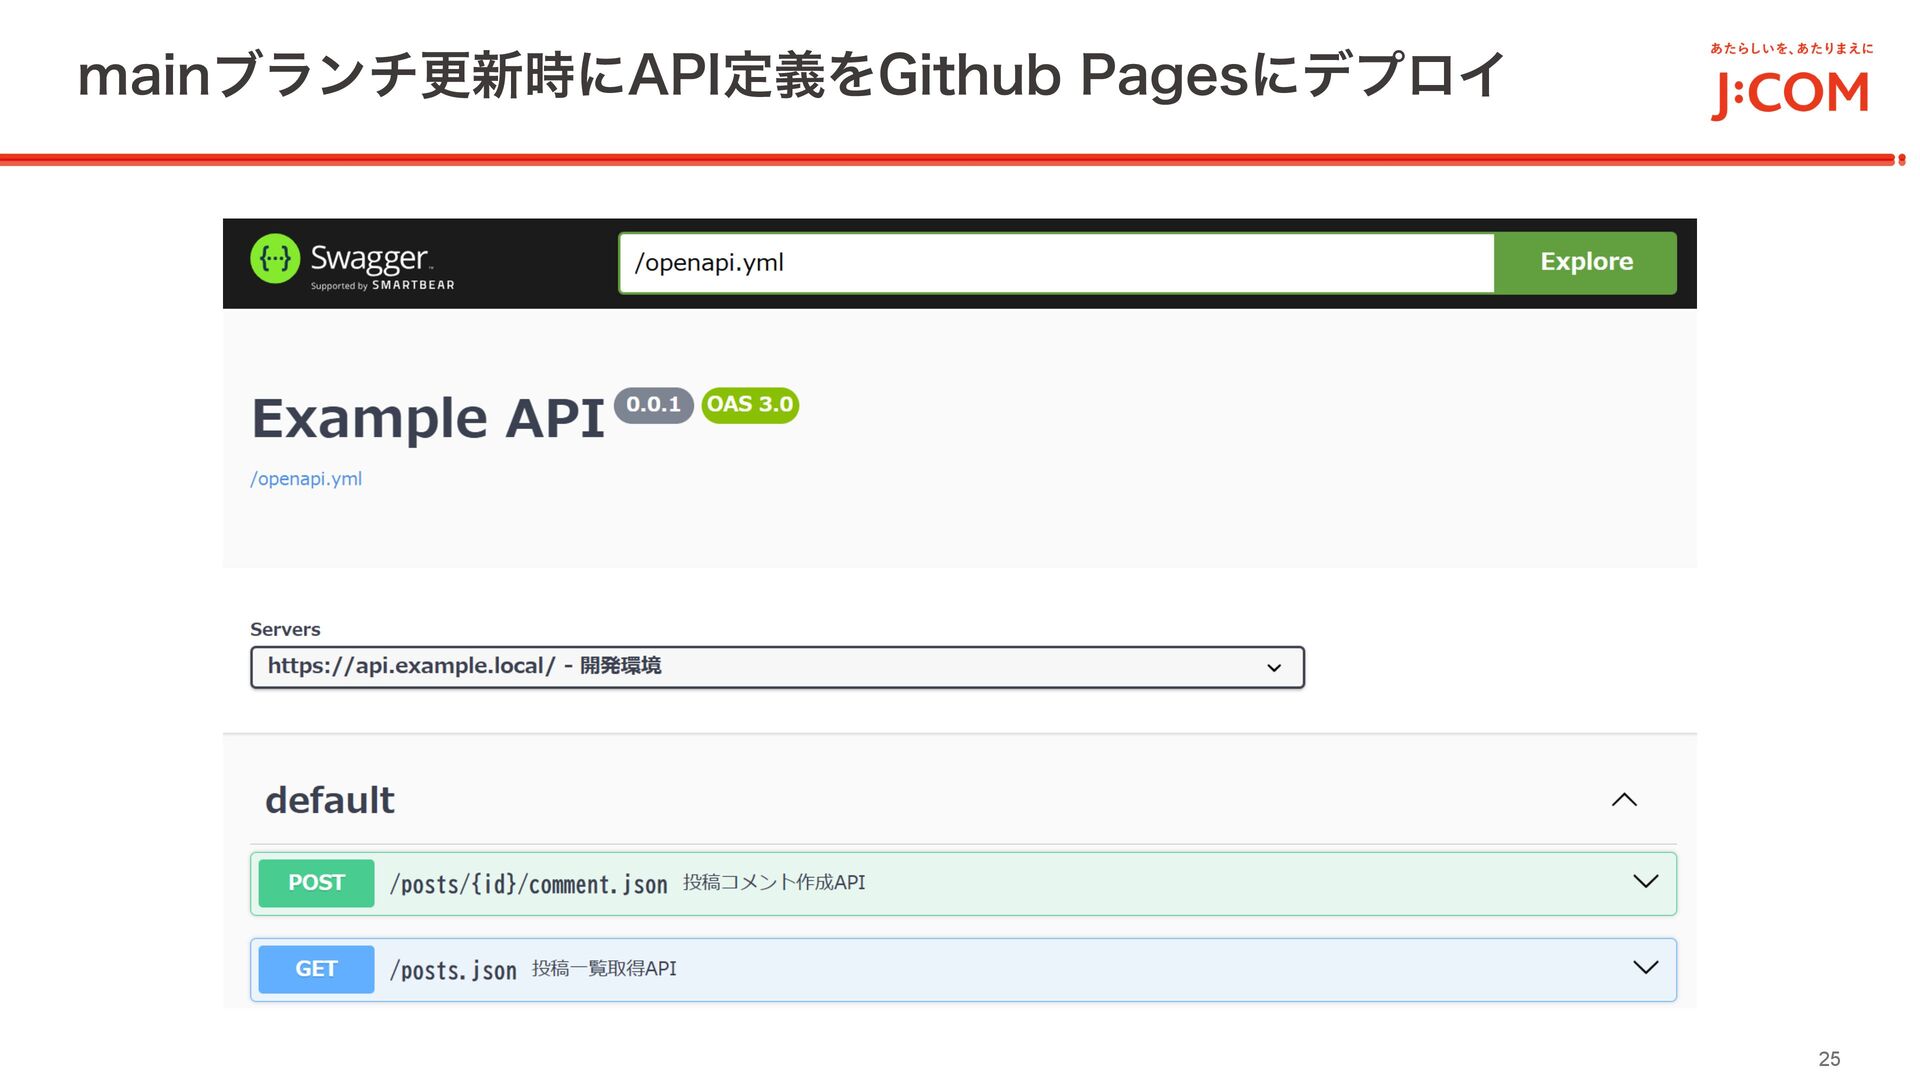Viewport: 1920px width, 1080px height.
Task: Expand the POST comment.json endpoint chevron
Action: [x=1645, y=882]
